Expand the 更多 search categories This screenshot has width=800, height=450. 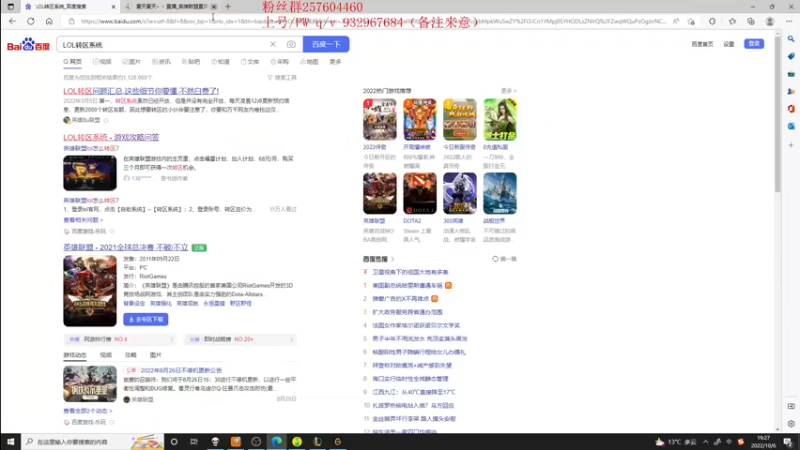click(x=335, y=62)
